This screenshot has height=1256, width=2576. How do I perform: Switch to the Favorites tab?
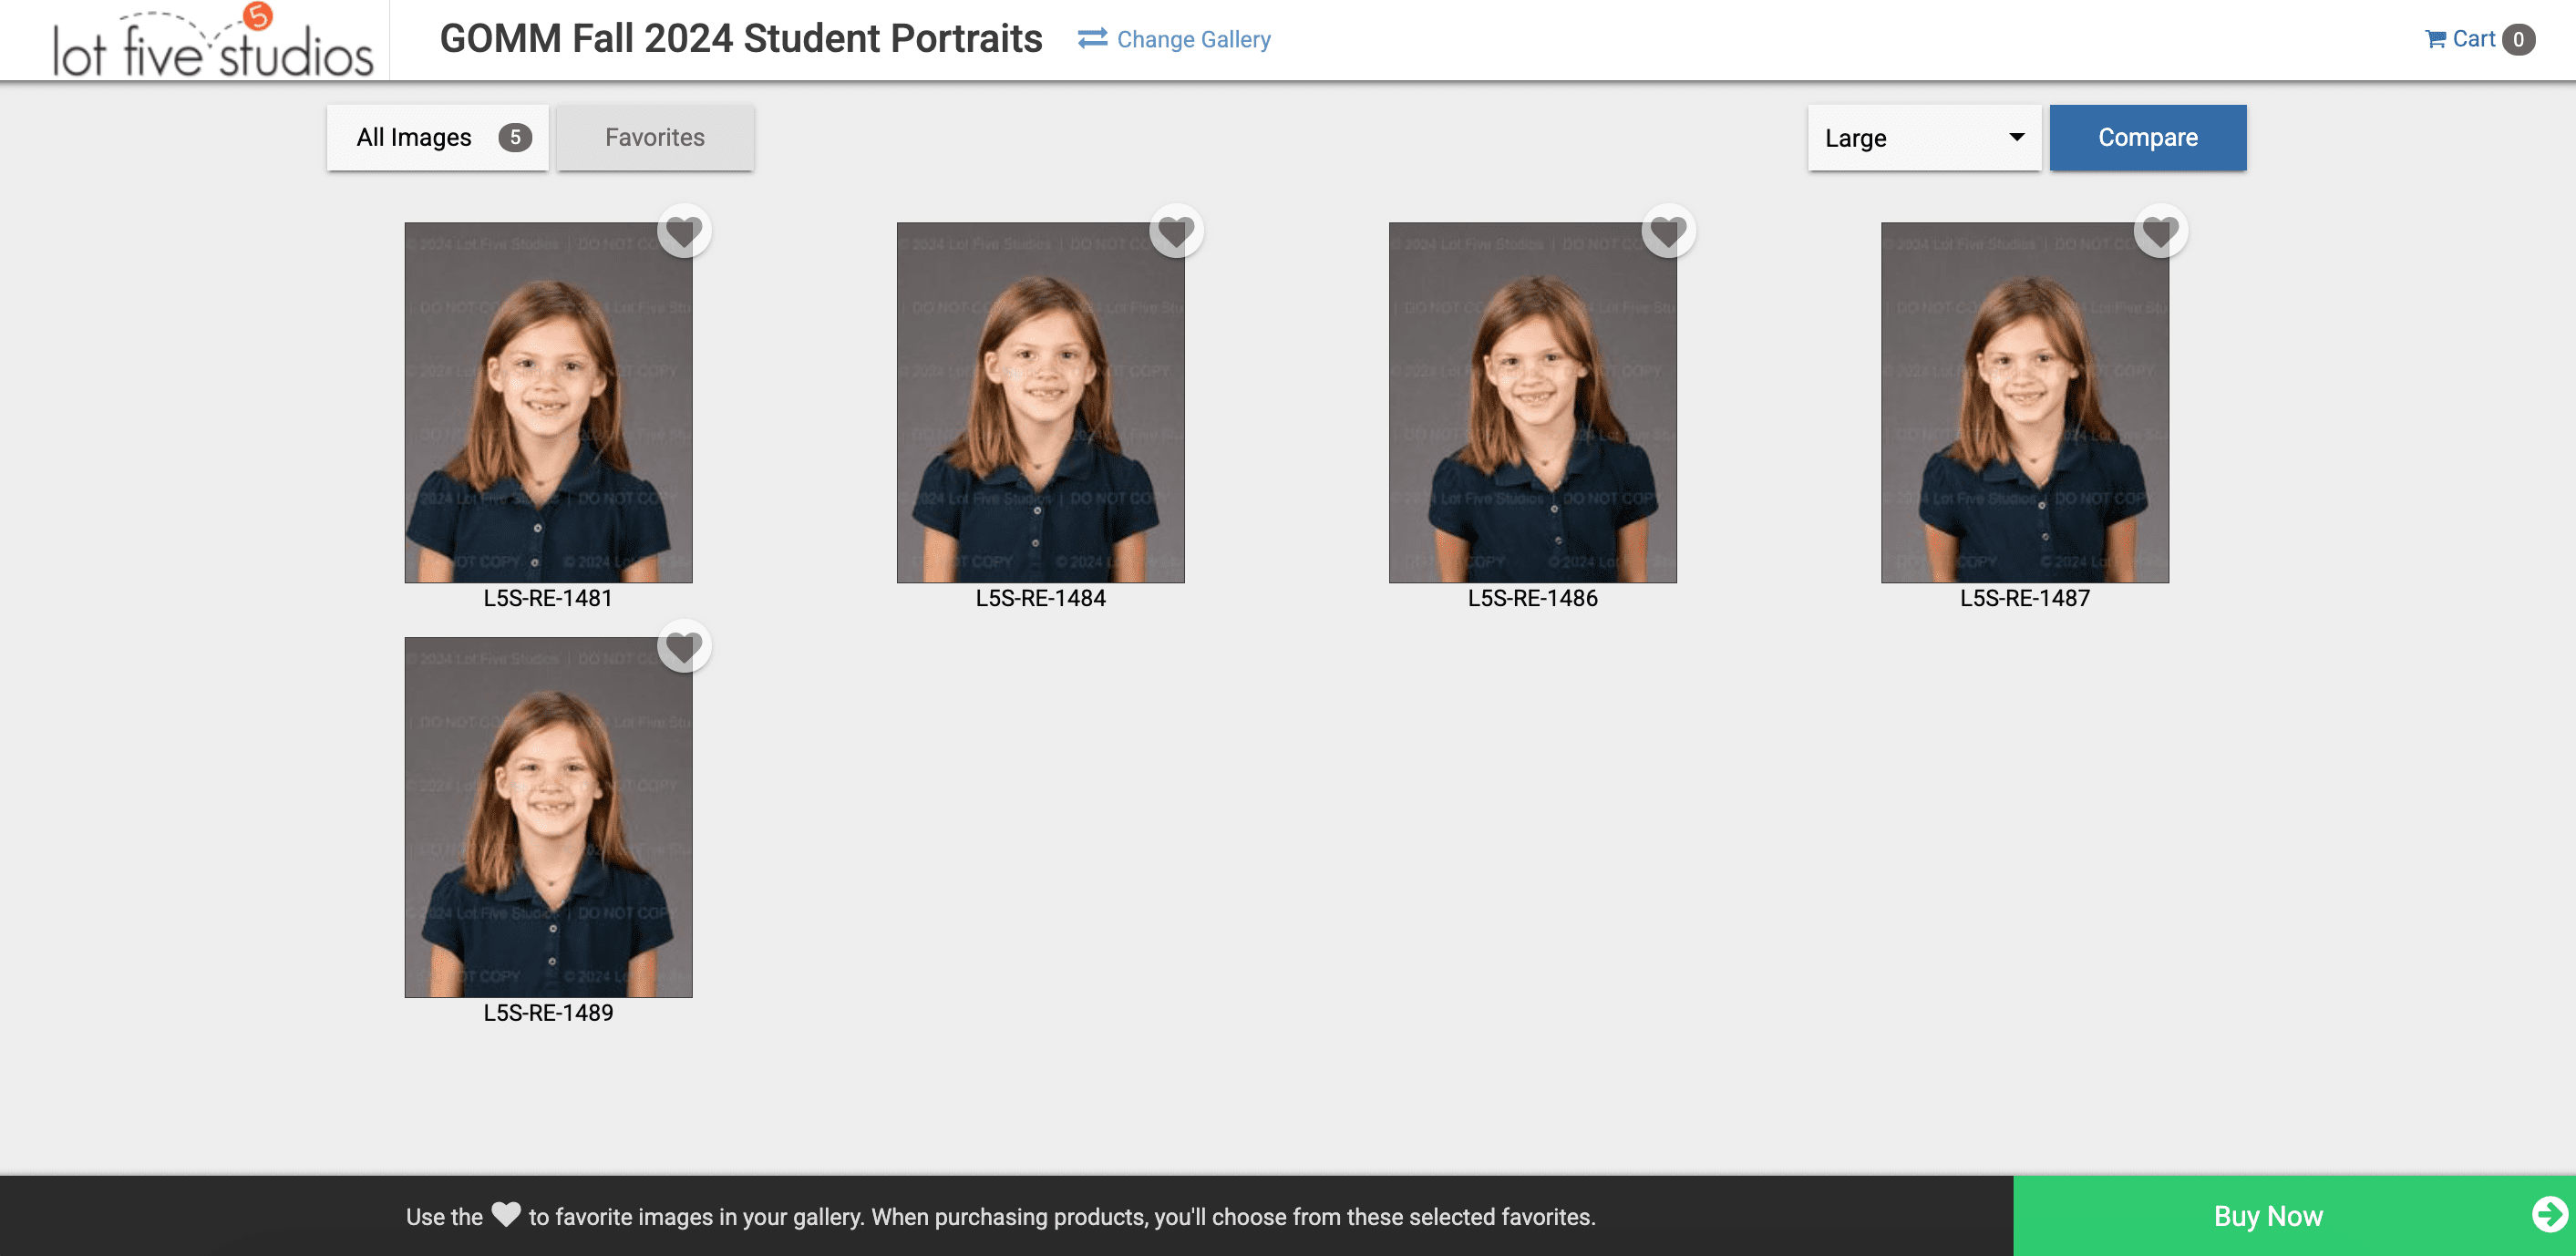pos(655,138)
